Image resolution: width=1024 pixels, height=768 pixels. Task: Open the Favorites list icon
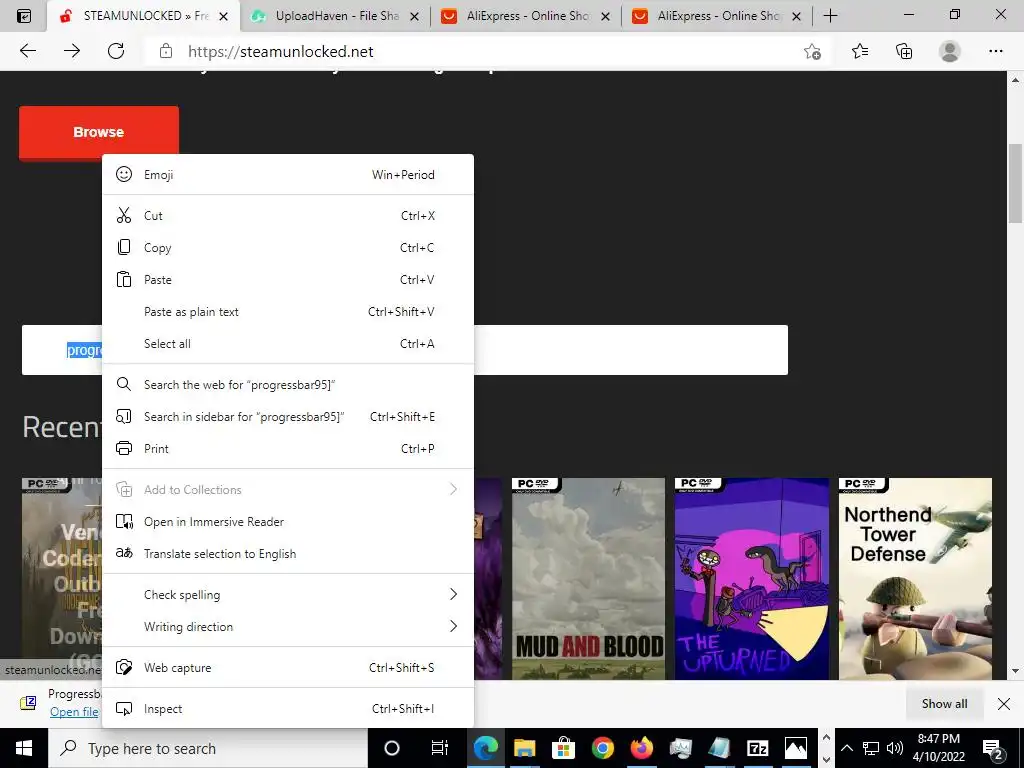click(x=860, y=51)
